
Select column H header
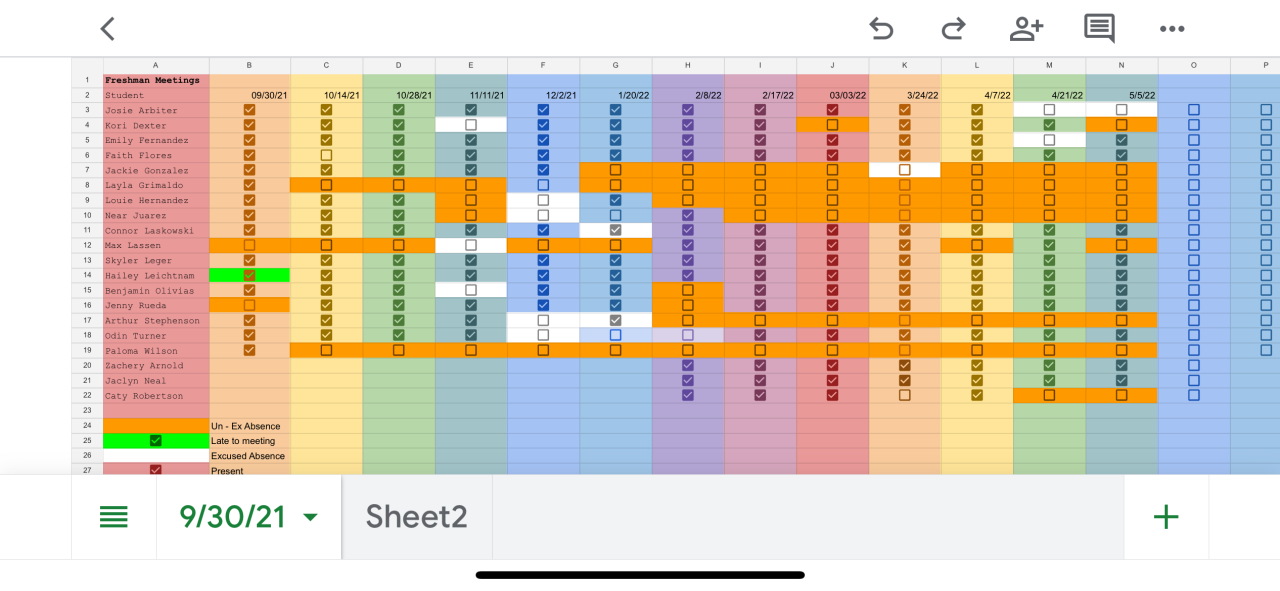pos(688,66)
